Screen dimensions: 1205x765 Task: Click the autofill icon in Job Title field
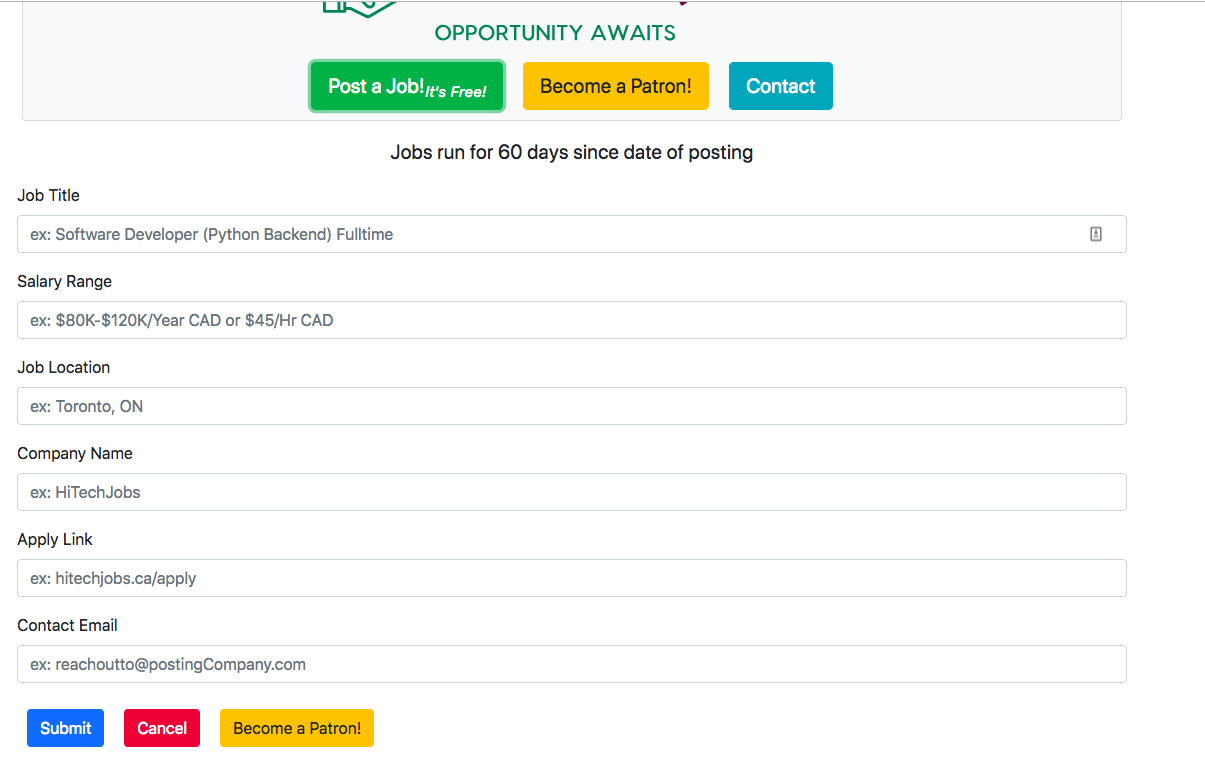click(1095, 233)
